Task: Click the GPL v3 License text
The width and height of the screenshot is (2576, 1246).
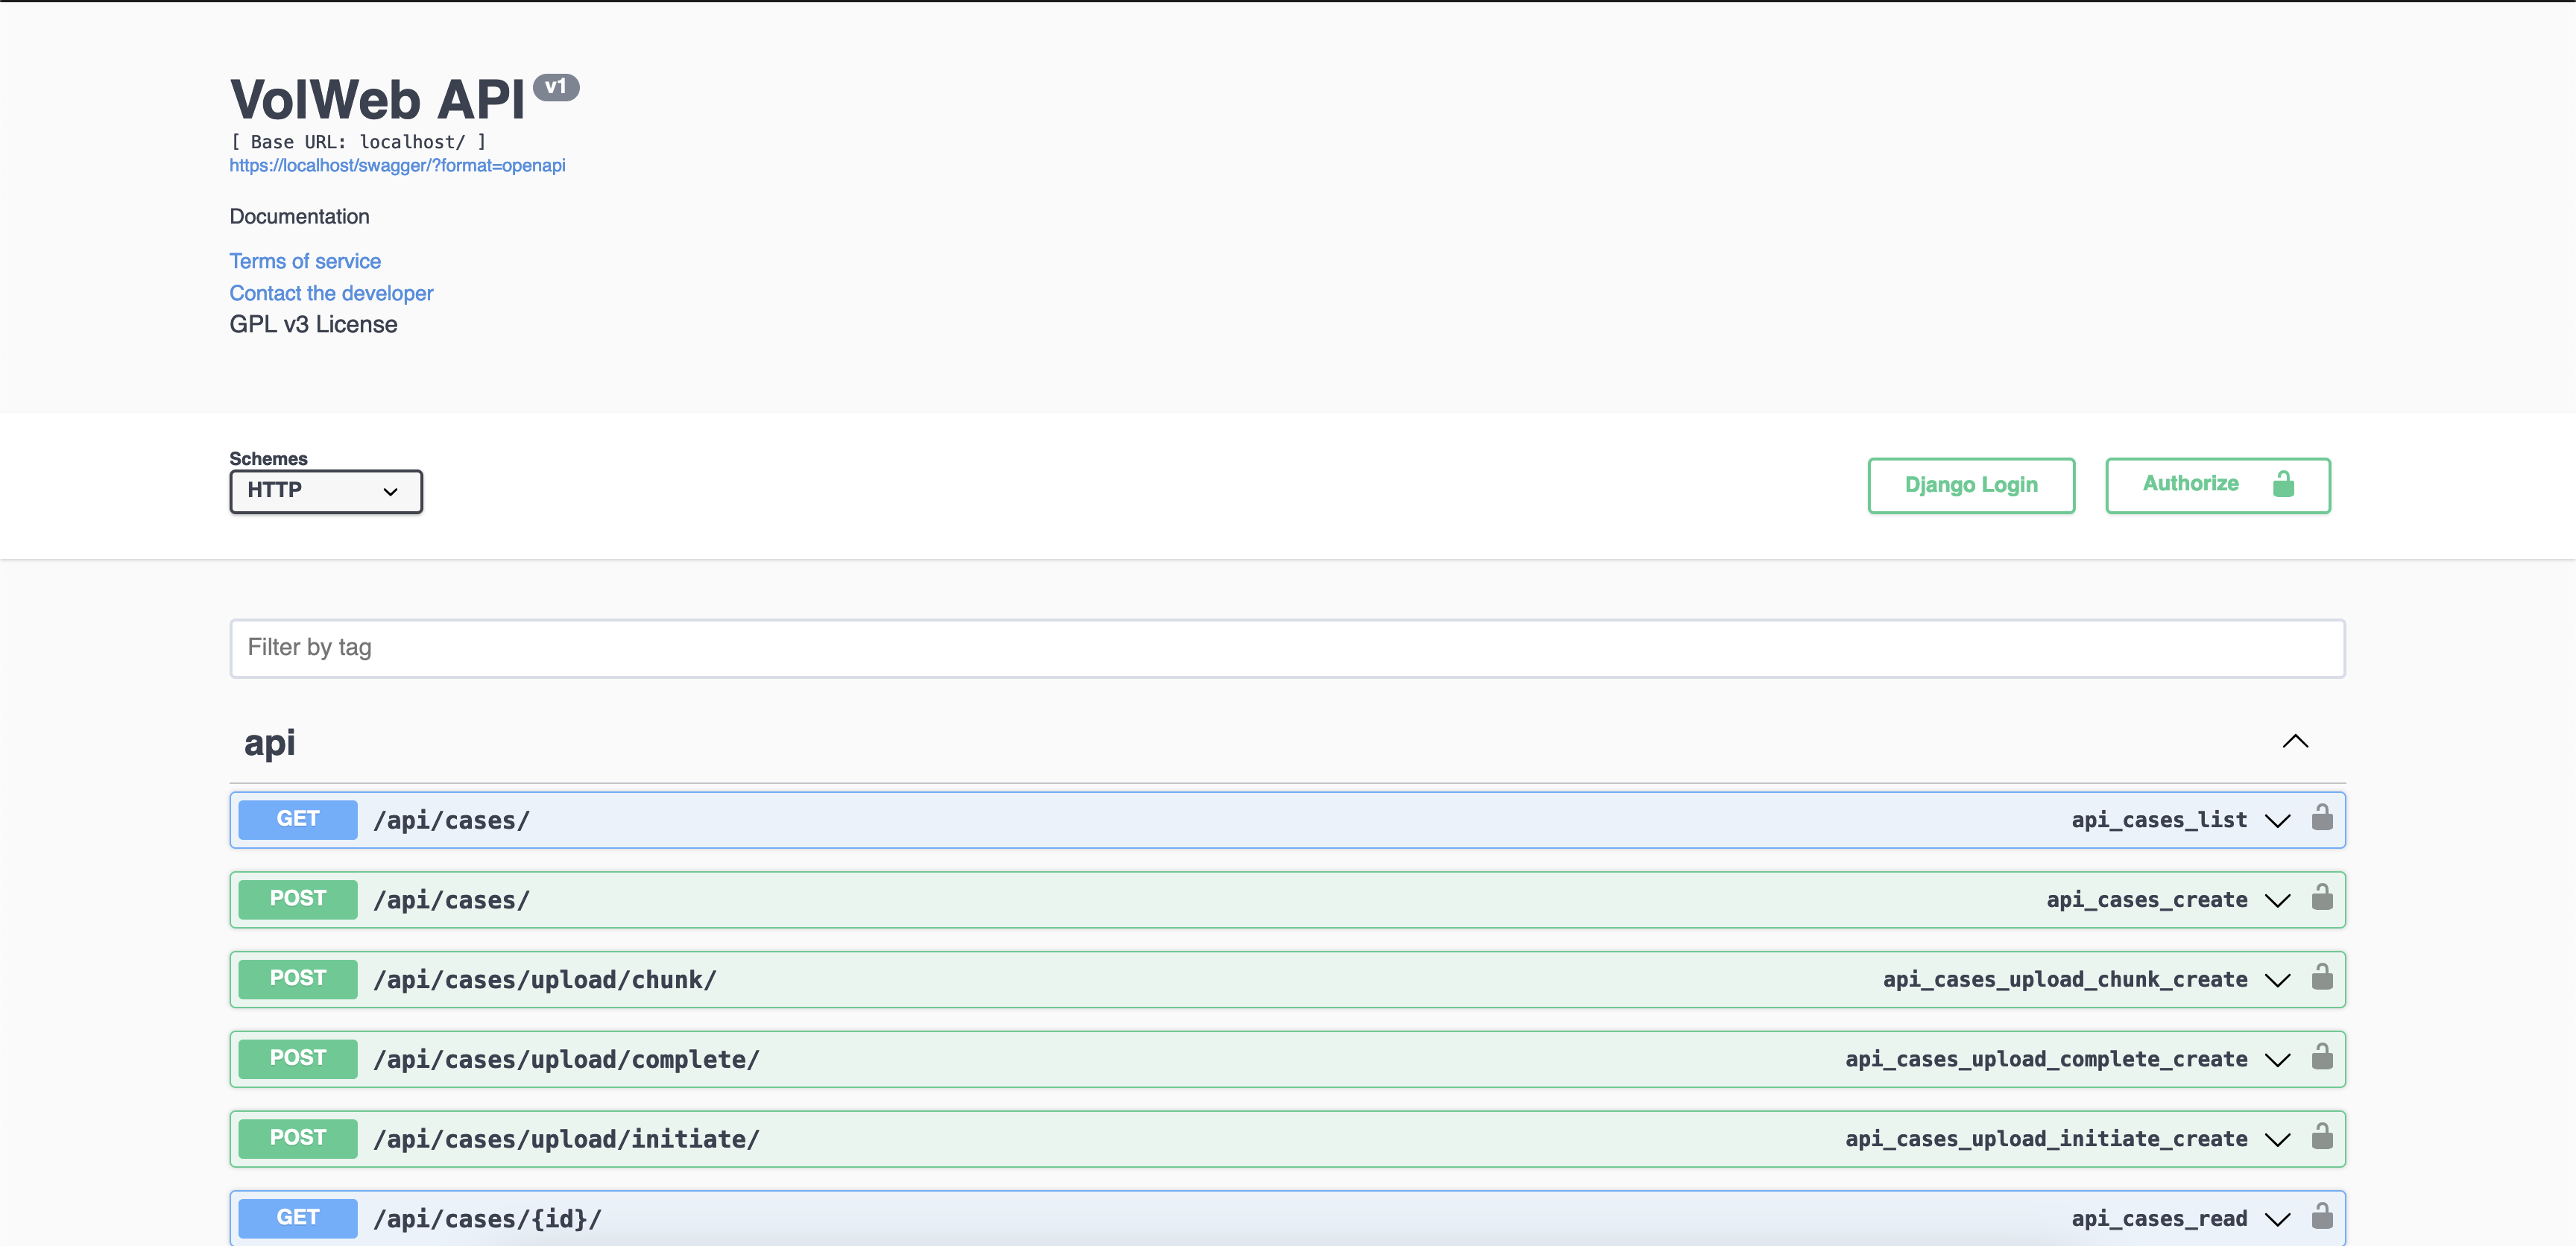Action: 313,324
